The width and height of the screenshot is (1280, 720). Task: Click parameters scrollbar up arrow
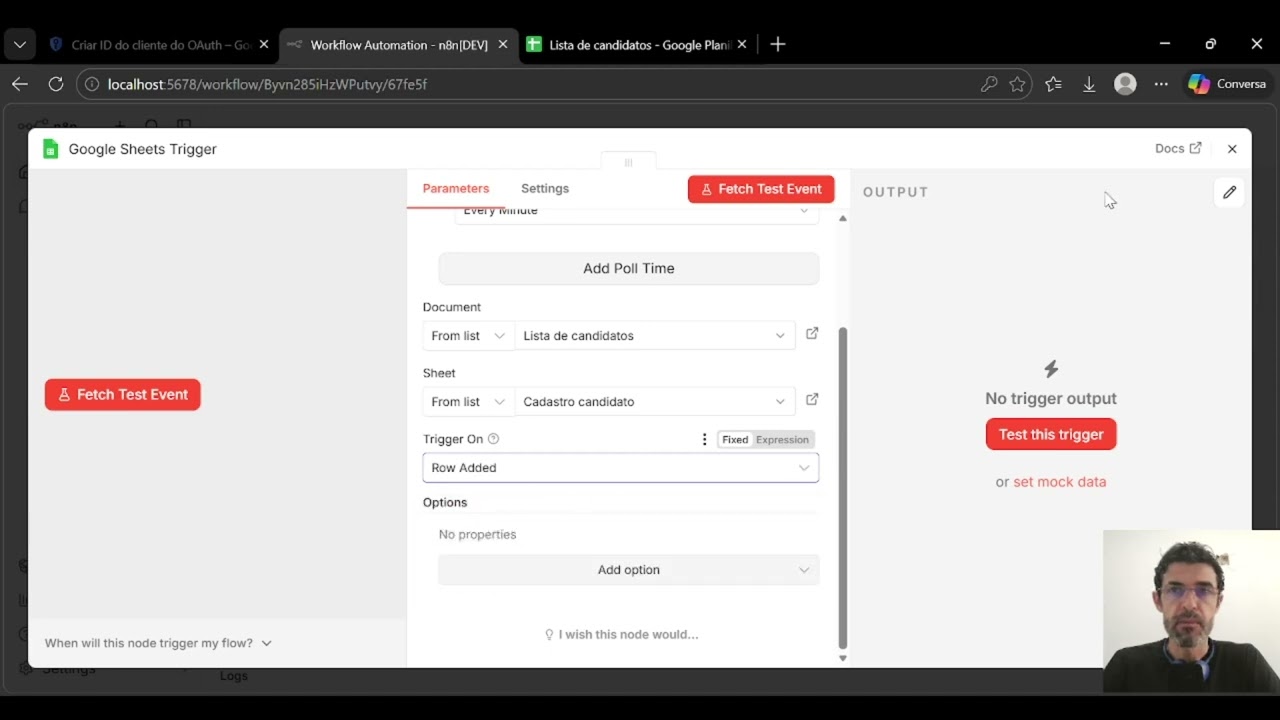coord(842,218)
